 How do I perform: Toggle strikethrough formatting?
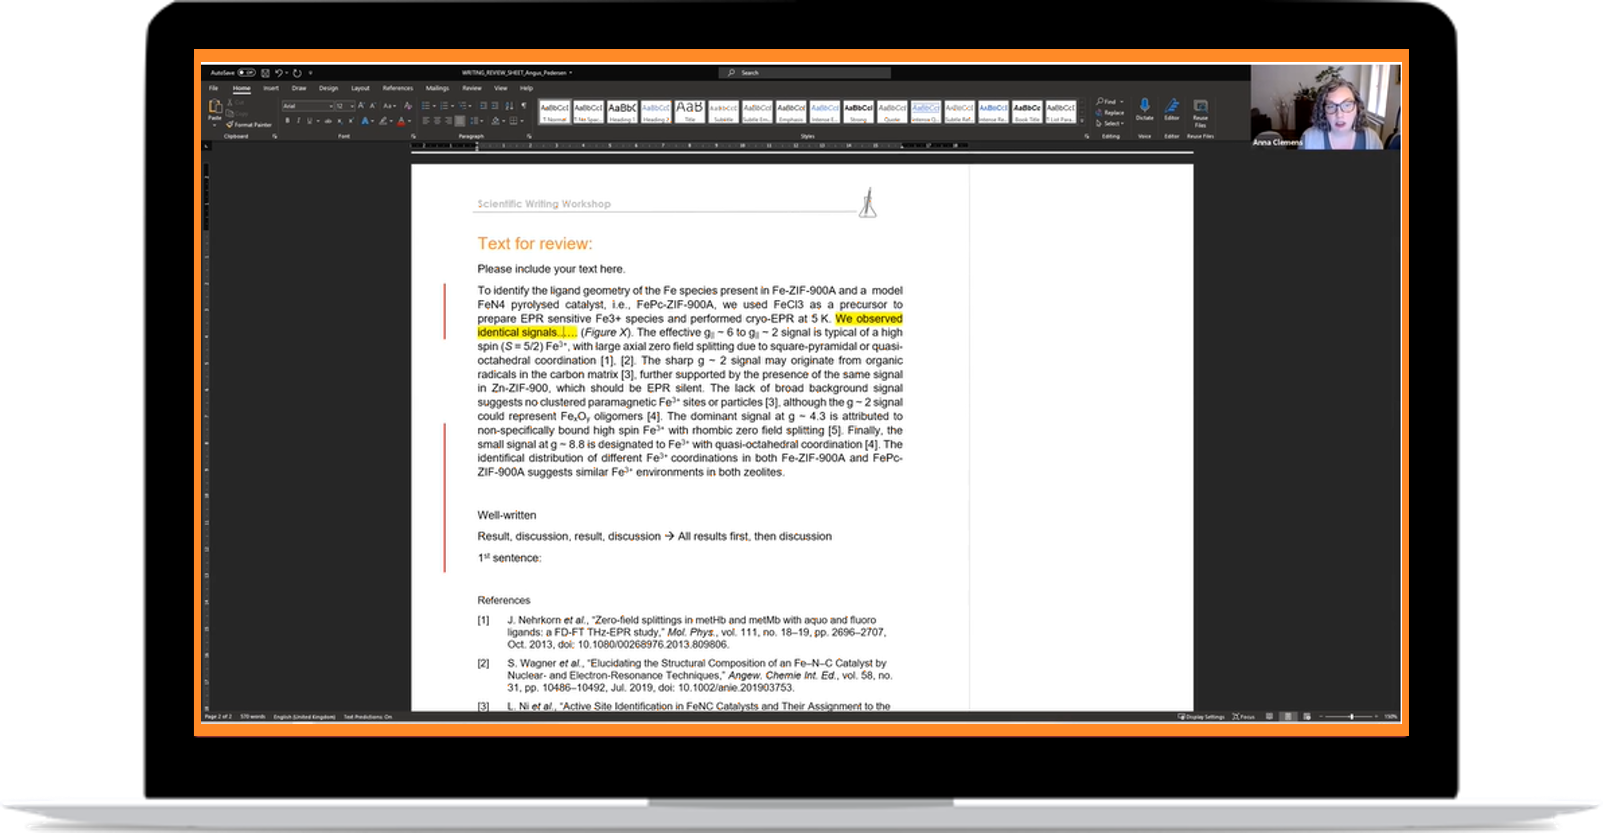coord(328,121)
